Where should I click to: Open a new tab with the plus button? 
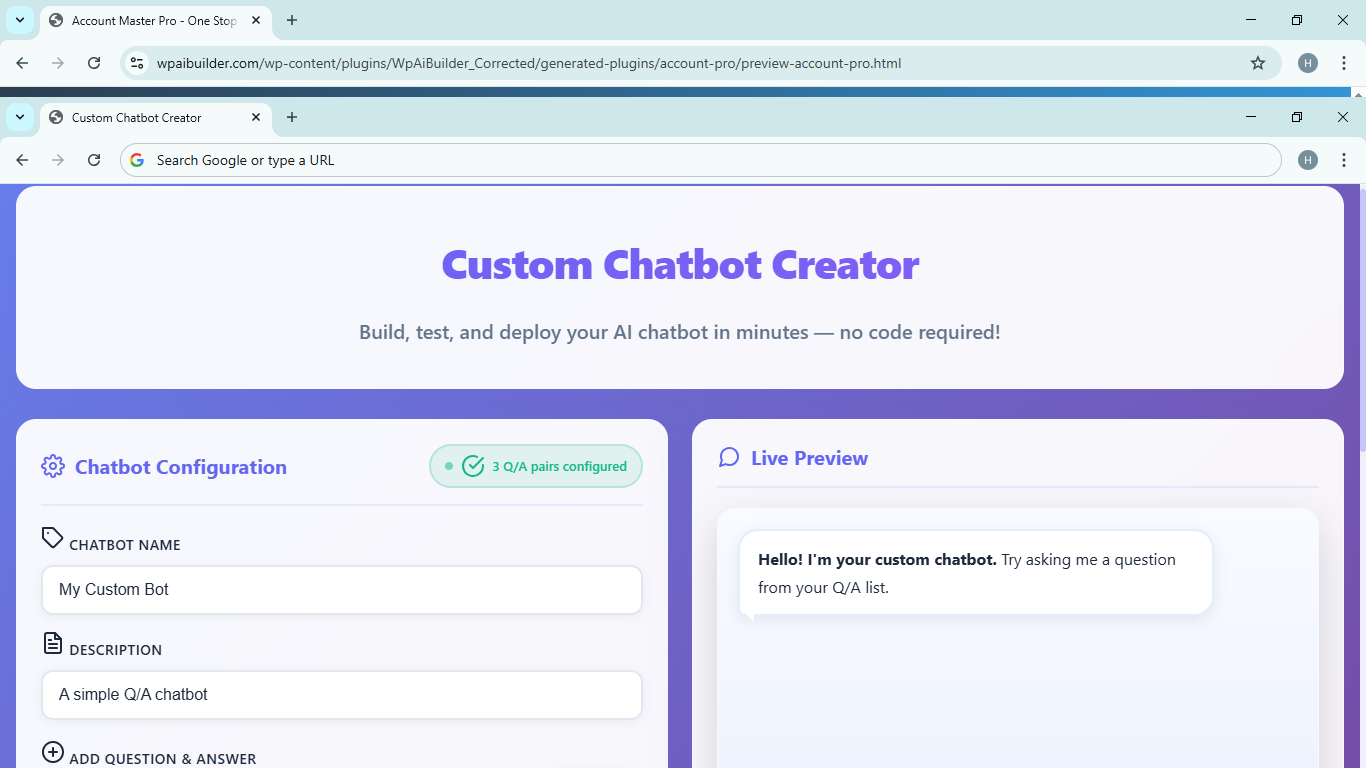(291, 117)
